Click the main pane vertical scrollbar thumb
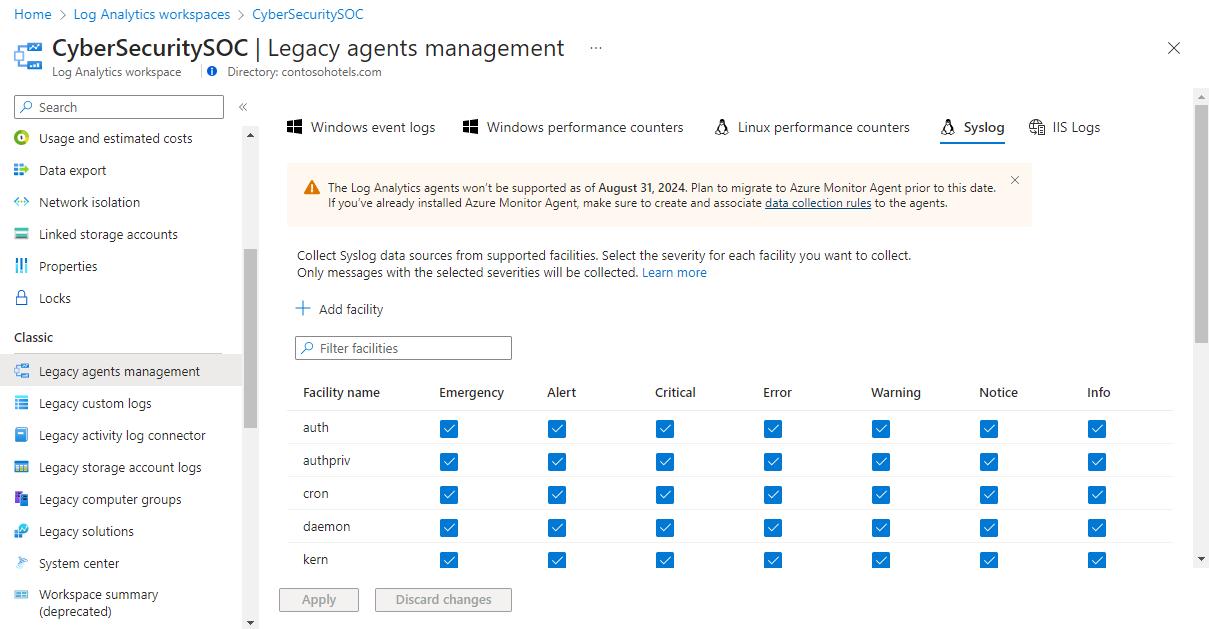This screenshot has width=1209, height=629. (1201, 223)
